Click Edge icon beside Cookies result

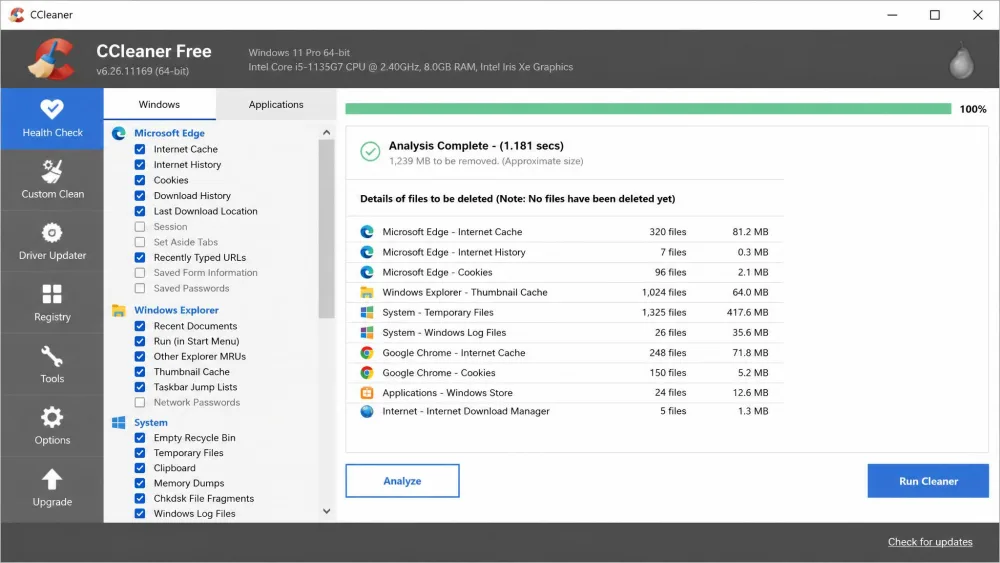[x=367, y=272]
